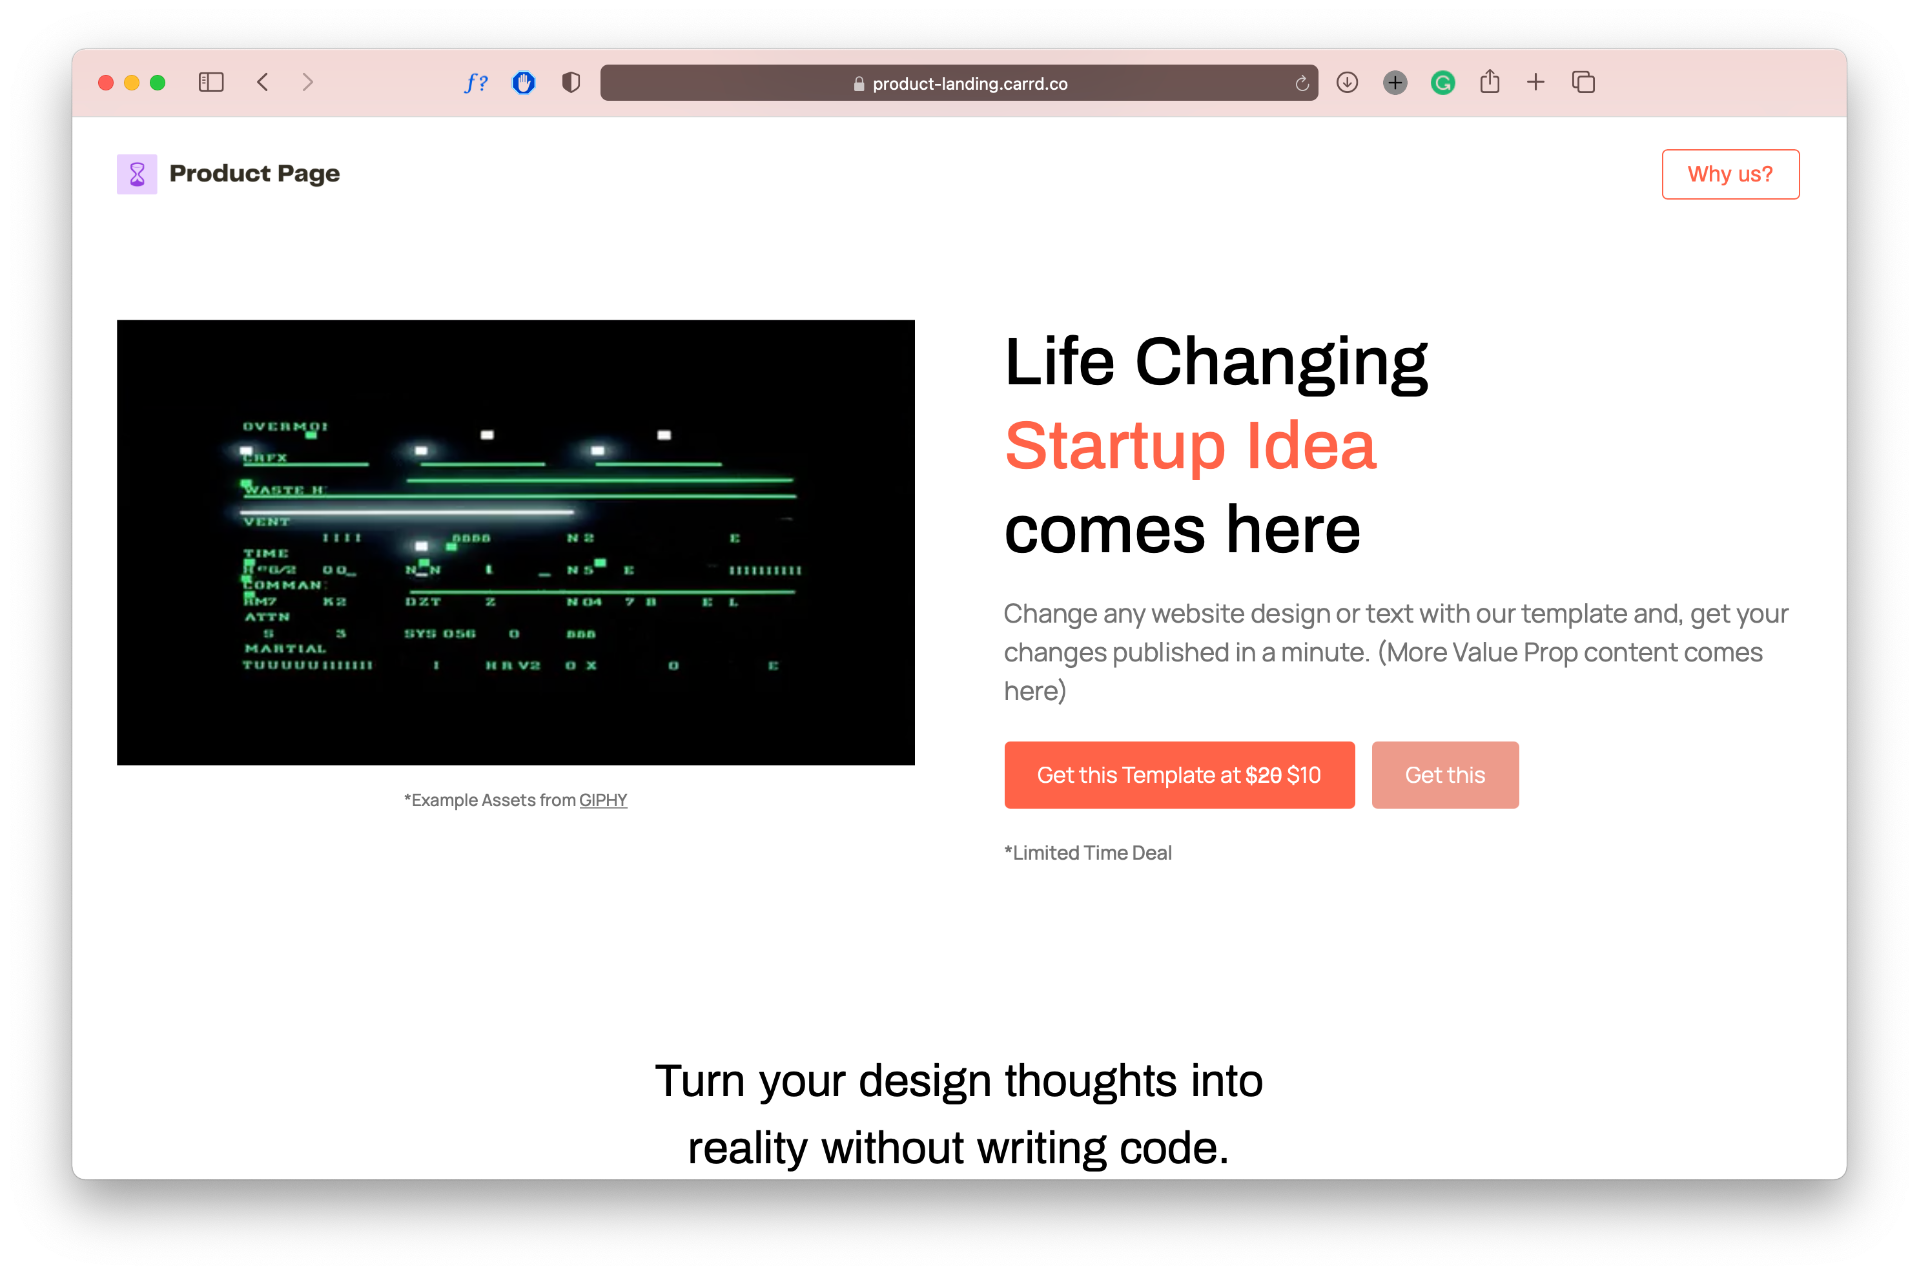Open the green Grammarly extension
The image size is (1919, 1275).
click(1442, 83)
